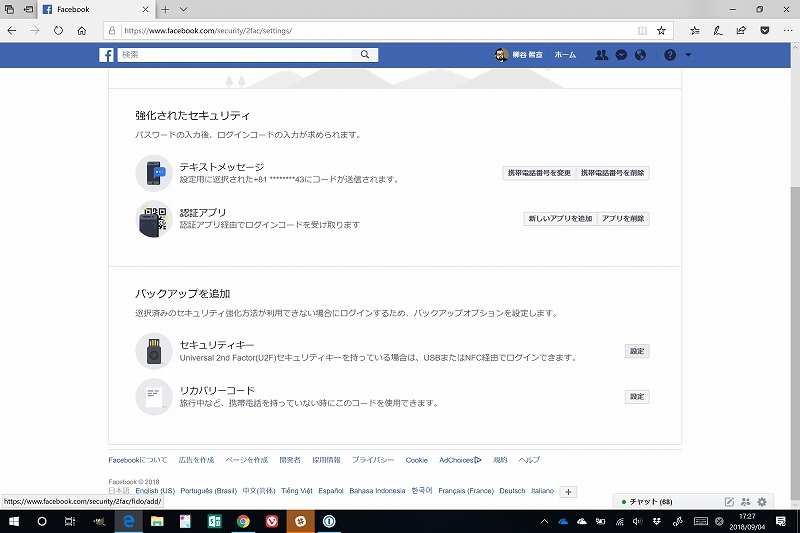Click 携帯電話番号を削除 button
This screenshot has width=800, height=533.
tap(613, 173)
